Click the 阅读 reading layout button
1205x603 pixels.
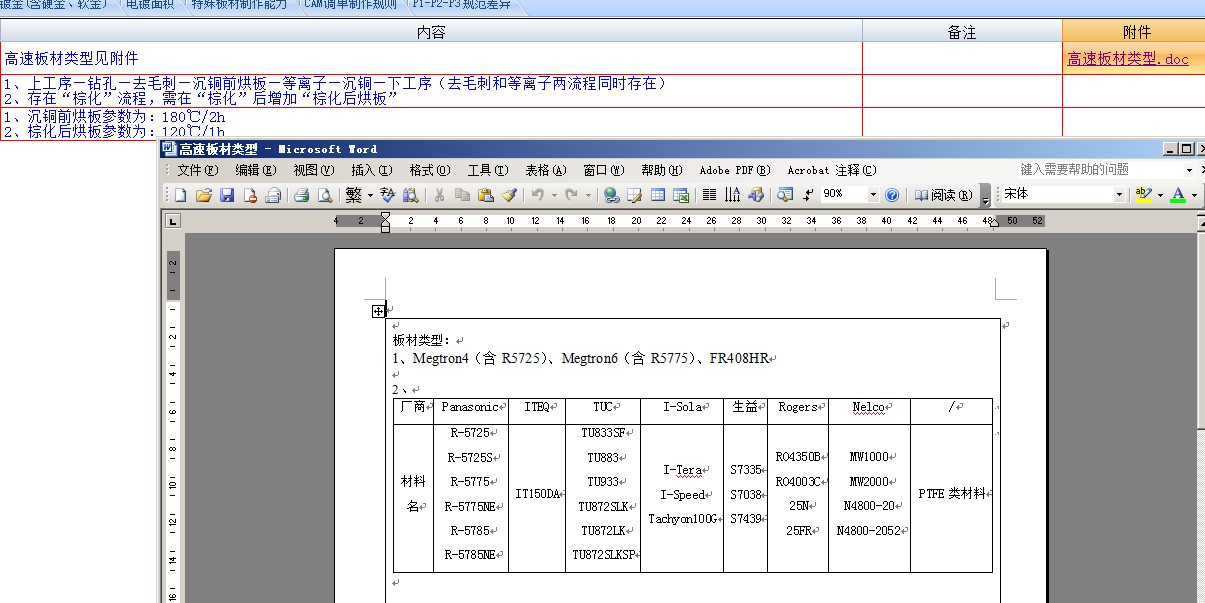pos(942,195)
